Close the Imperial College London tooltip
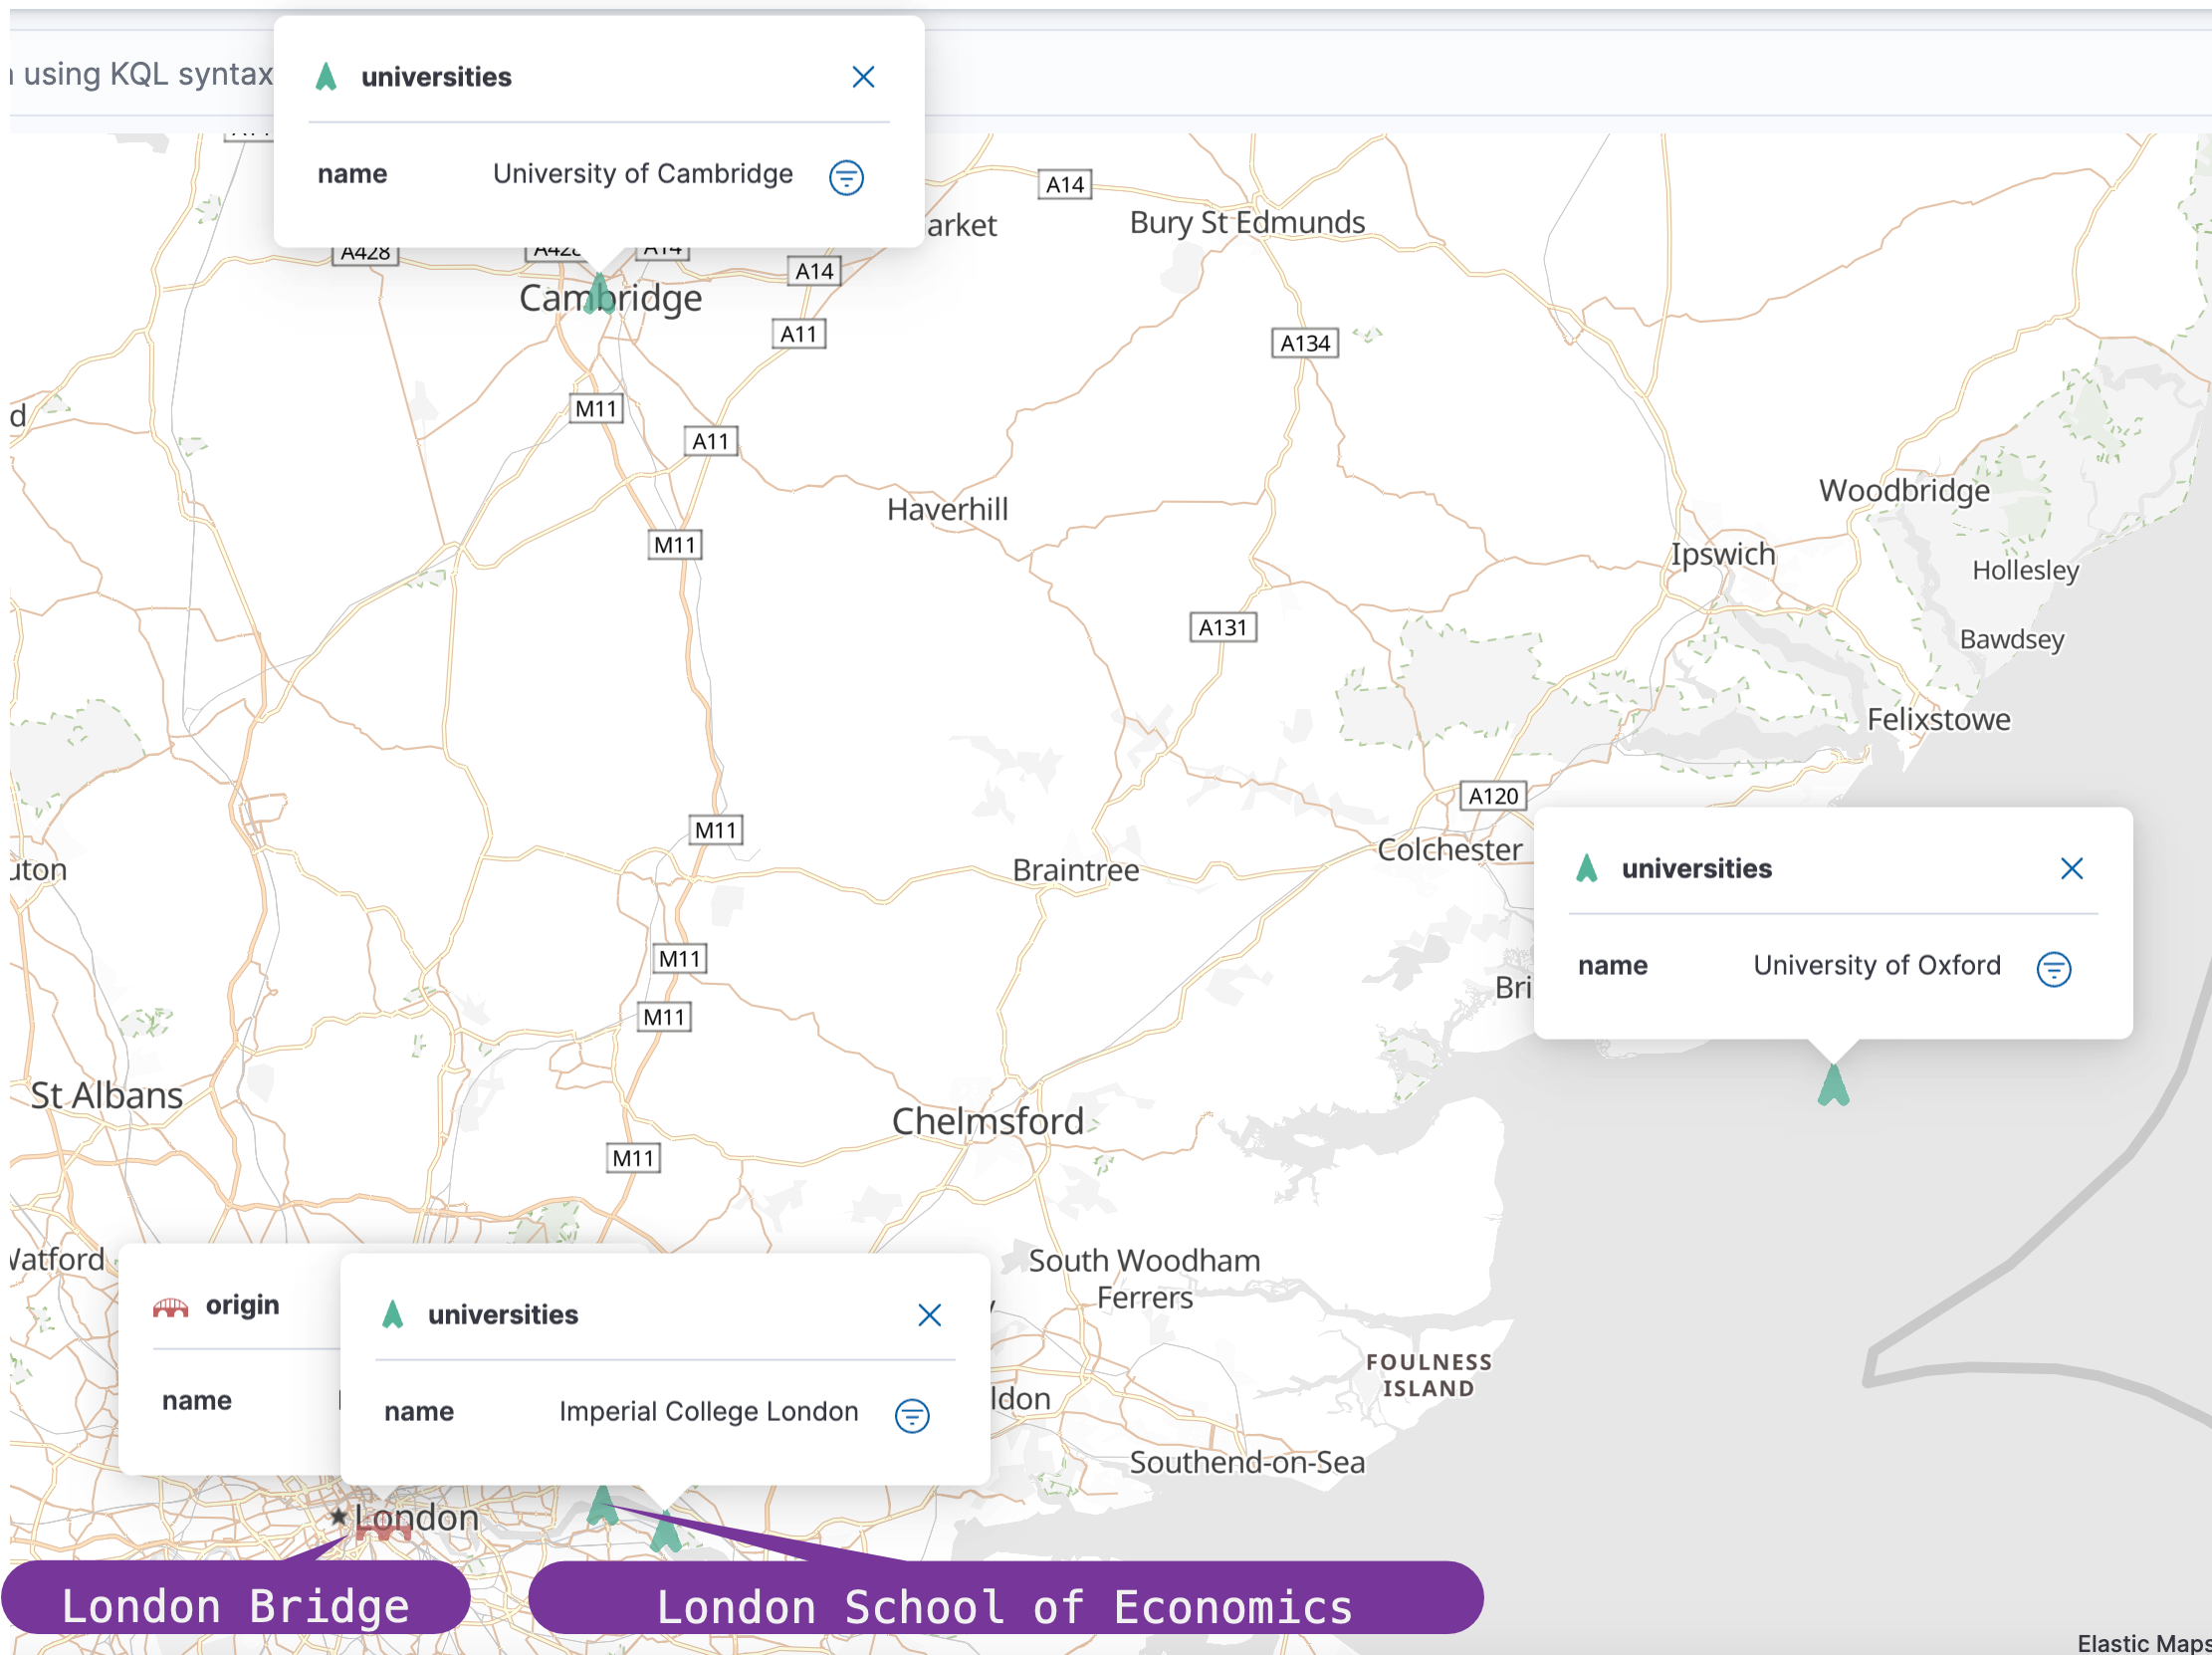 [929, 1315]
